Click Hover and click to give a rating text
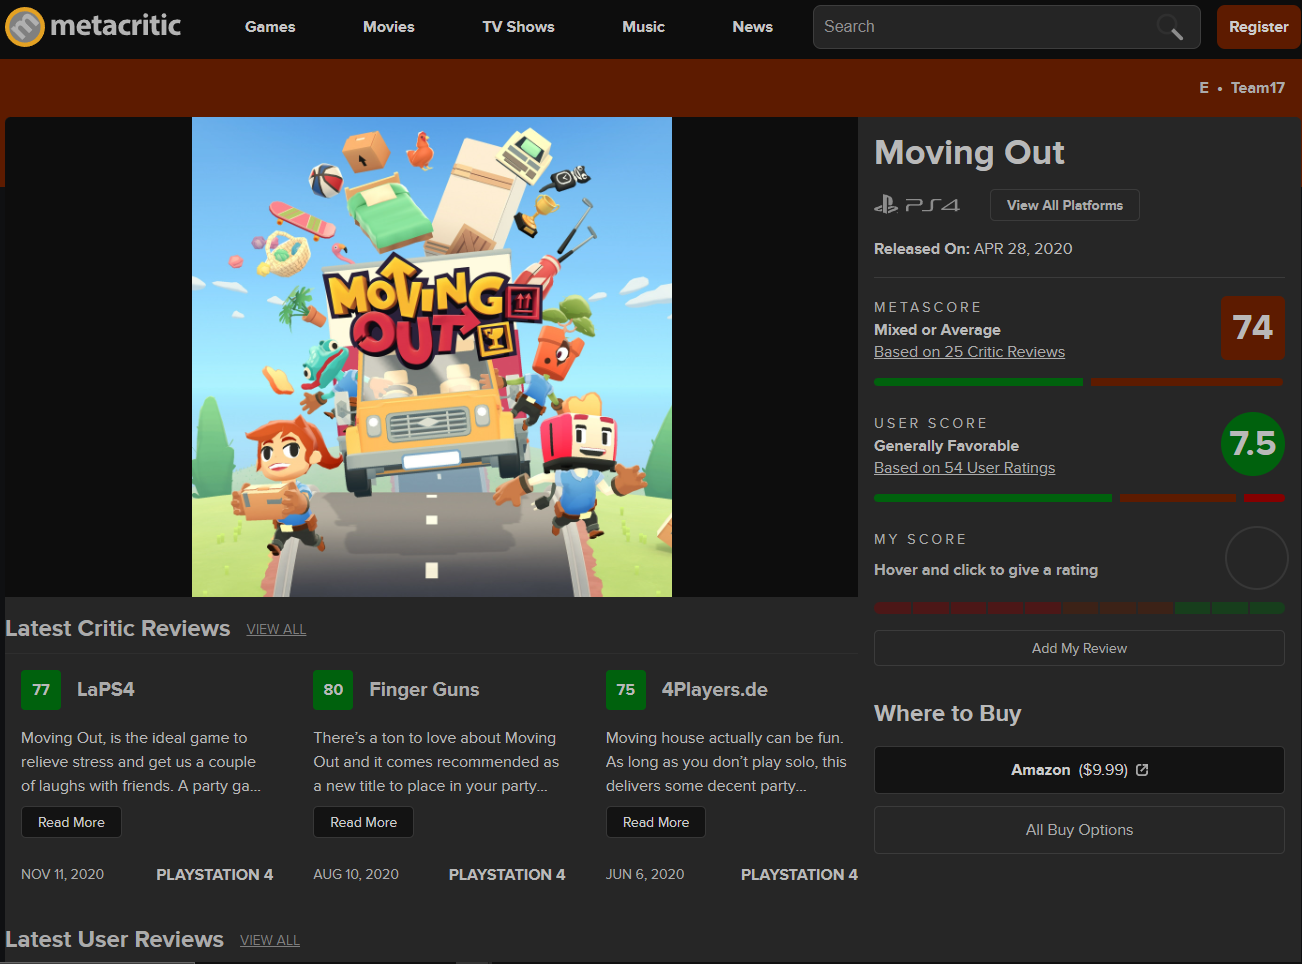Viewport: 1302px width, 964px height. (x=986, y=570)
